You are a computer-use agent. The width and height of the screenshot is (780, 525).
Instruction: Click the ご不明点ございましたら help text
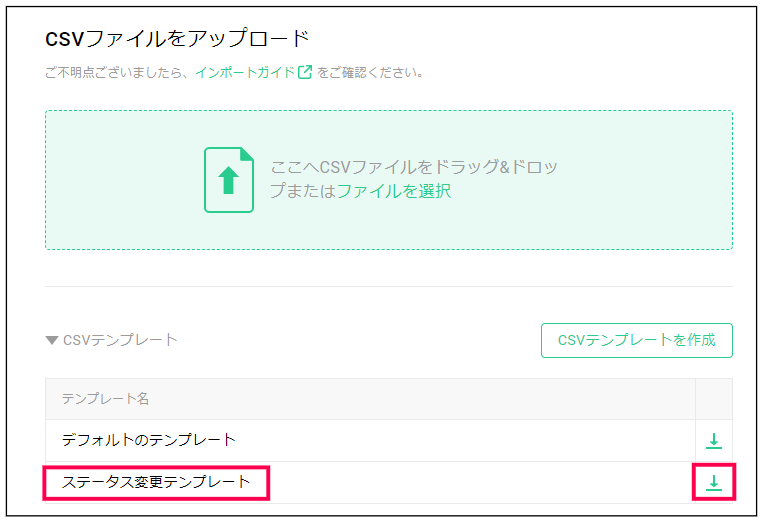116,73
